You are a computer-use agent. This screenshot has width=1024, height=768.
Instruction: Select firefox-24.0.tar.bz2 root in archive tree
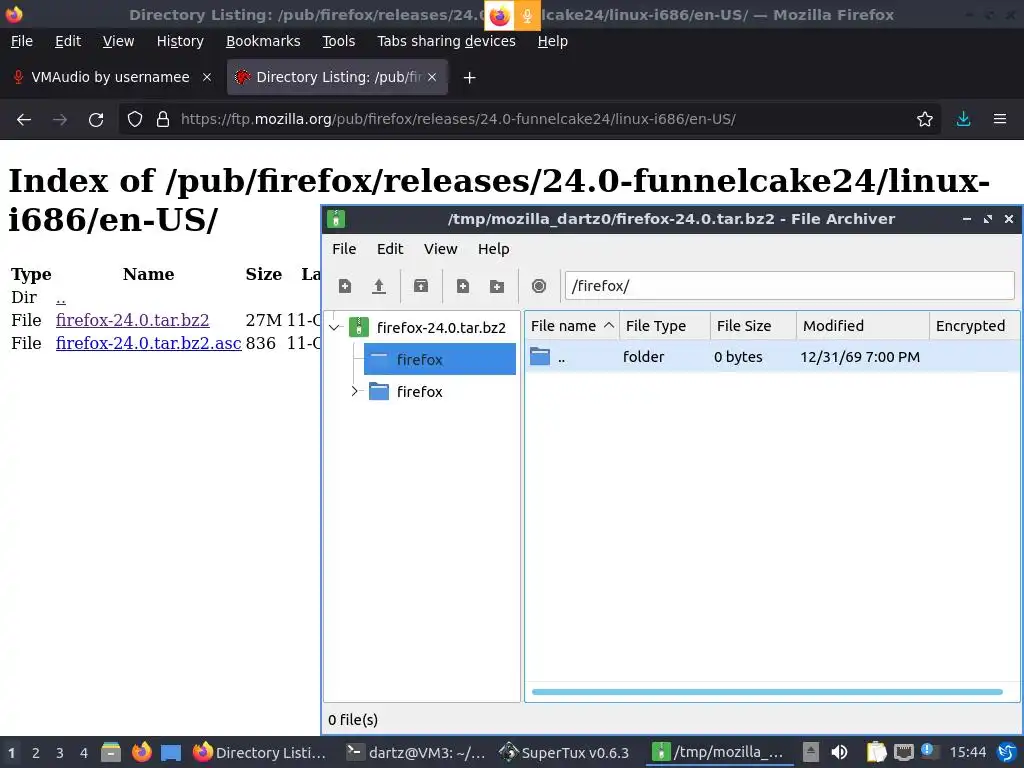(428, 327)
